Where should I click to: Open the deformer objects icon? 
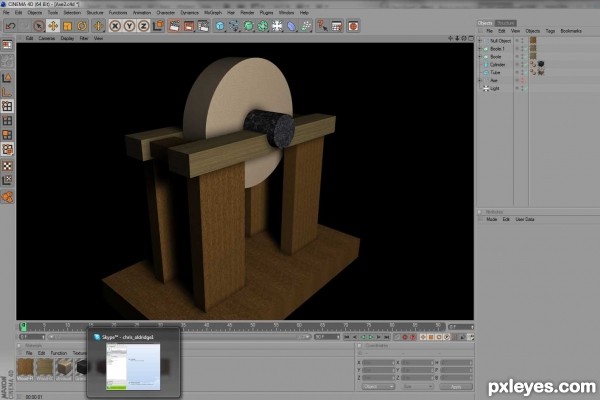coord(292,26)
